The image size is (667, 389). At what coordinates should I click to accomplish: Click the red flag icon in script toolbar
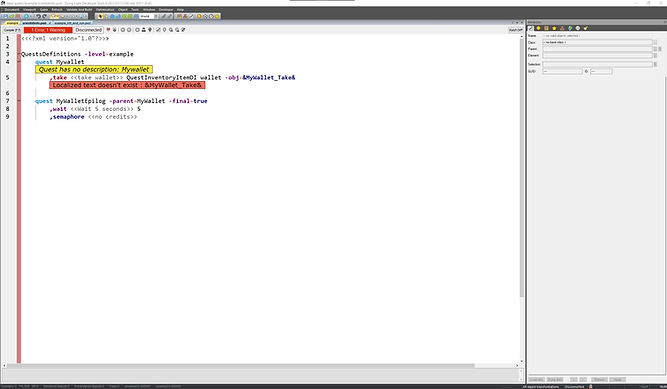pos(108,30)
